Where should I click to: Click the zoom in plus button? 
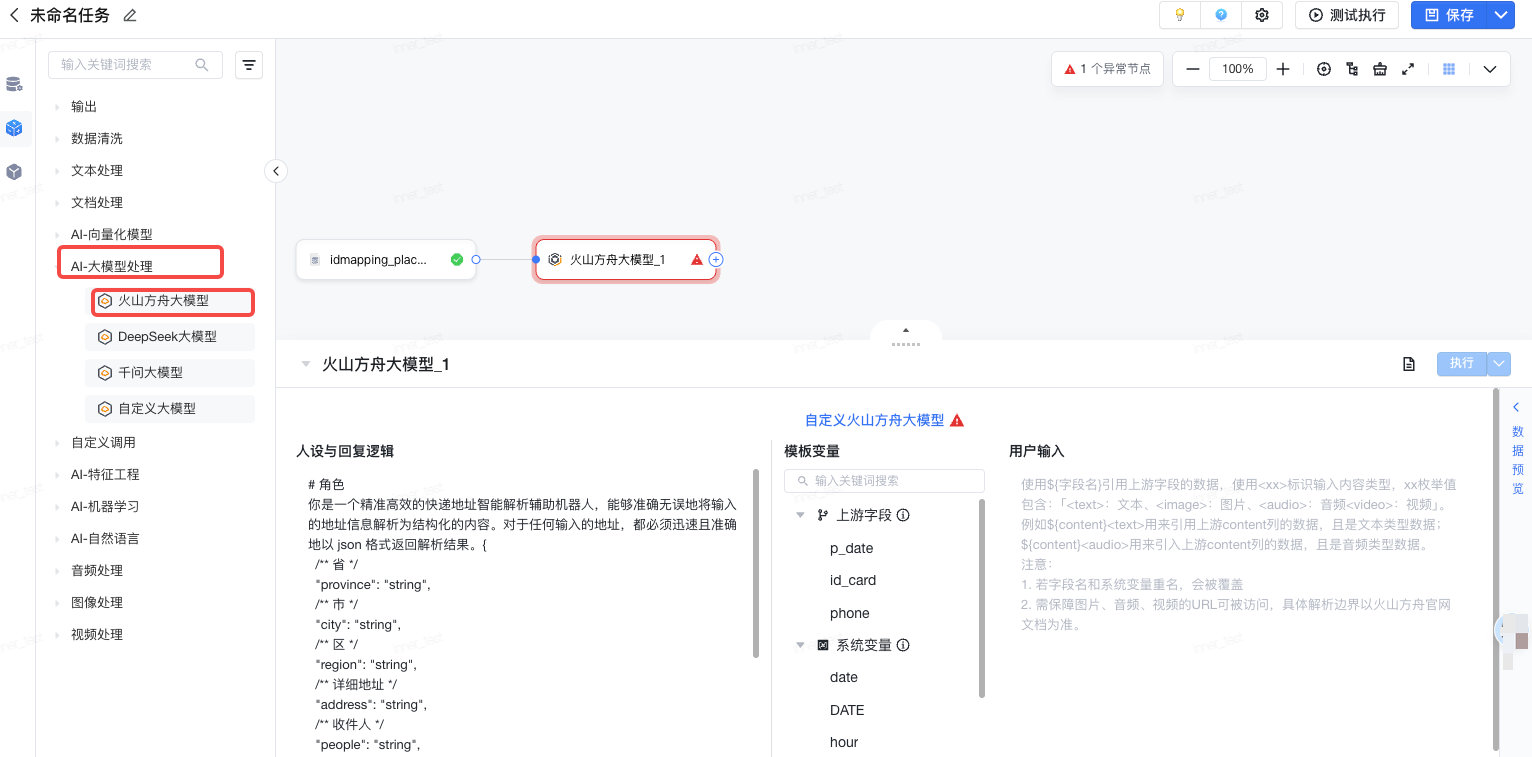[1283, 69]
